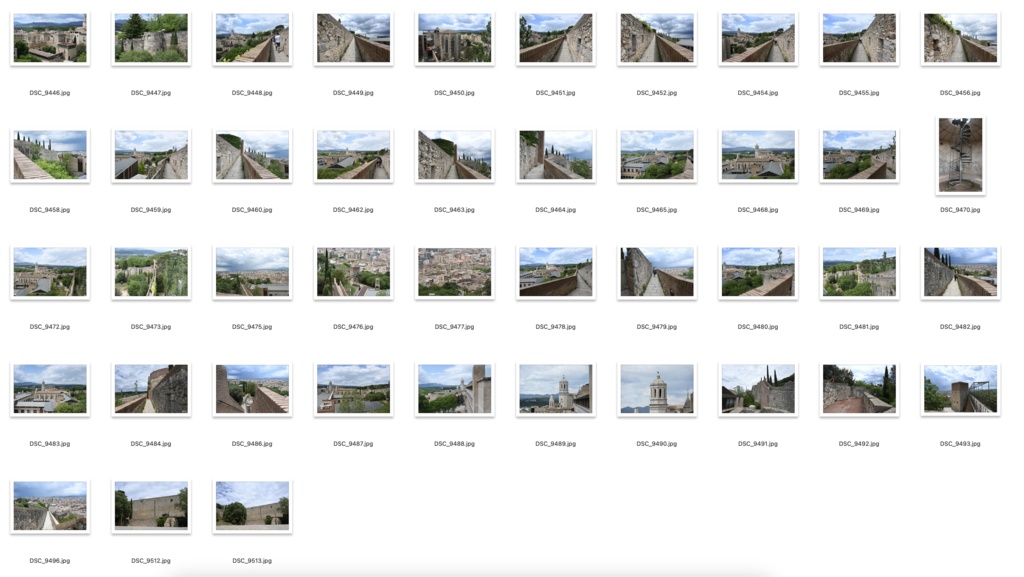Choose the DSC_9465.jpg rooftop photo thumbnail

(x=657, y=155)
